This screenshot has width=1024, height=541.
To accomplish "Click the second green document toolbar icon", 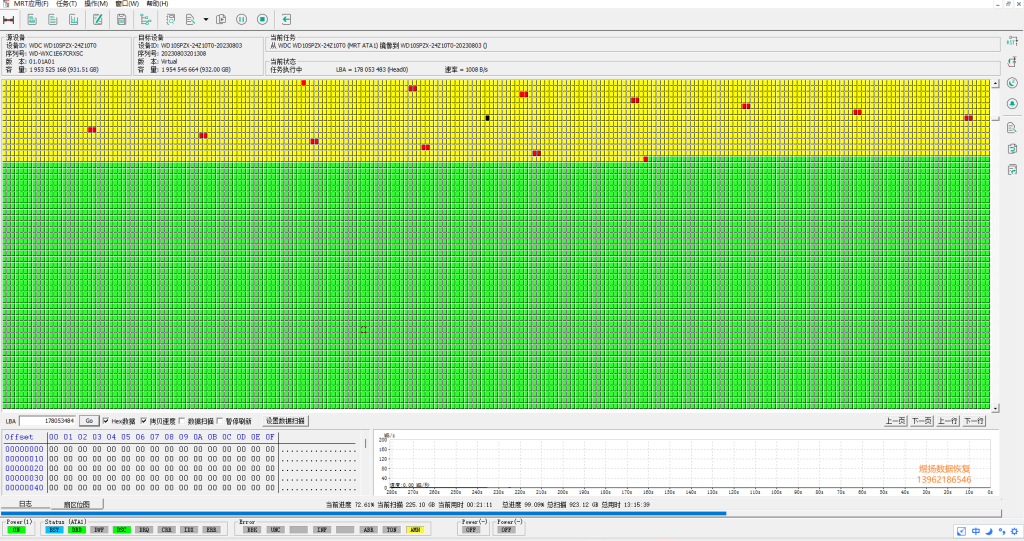I will tap(52, 20).
